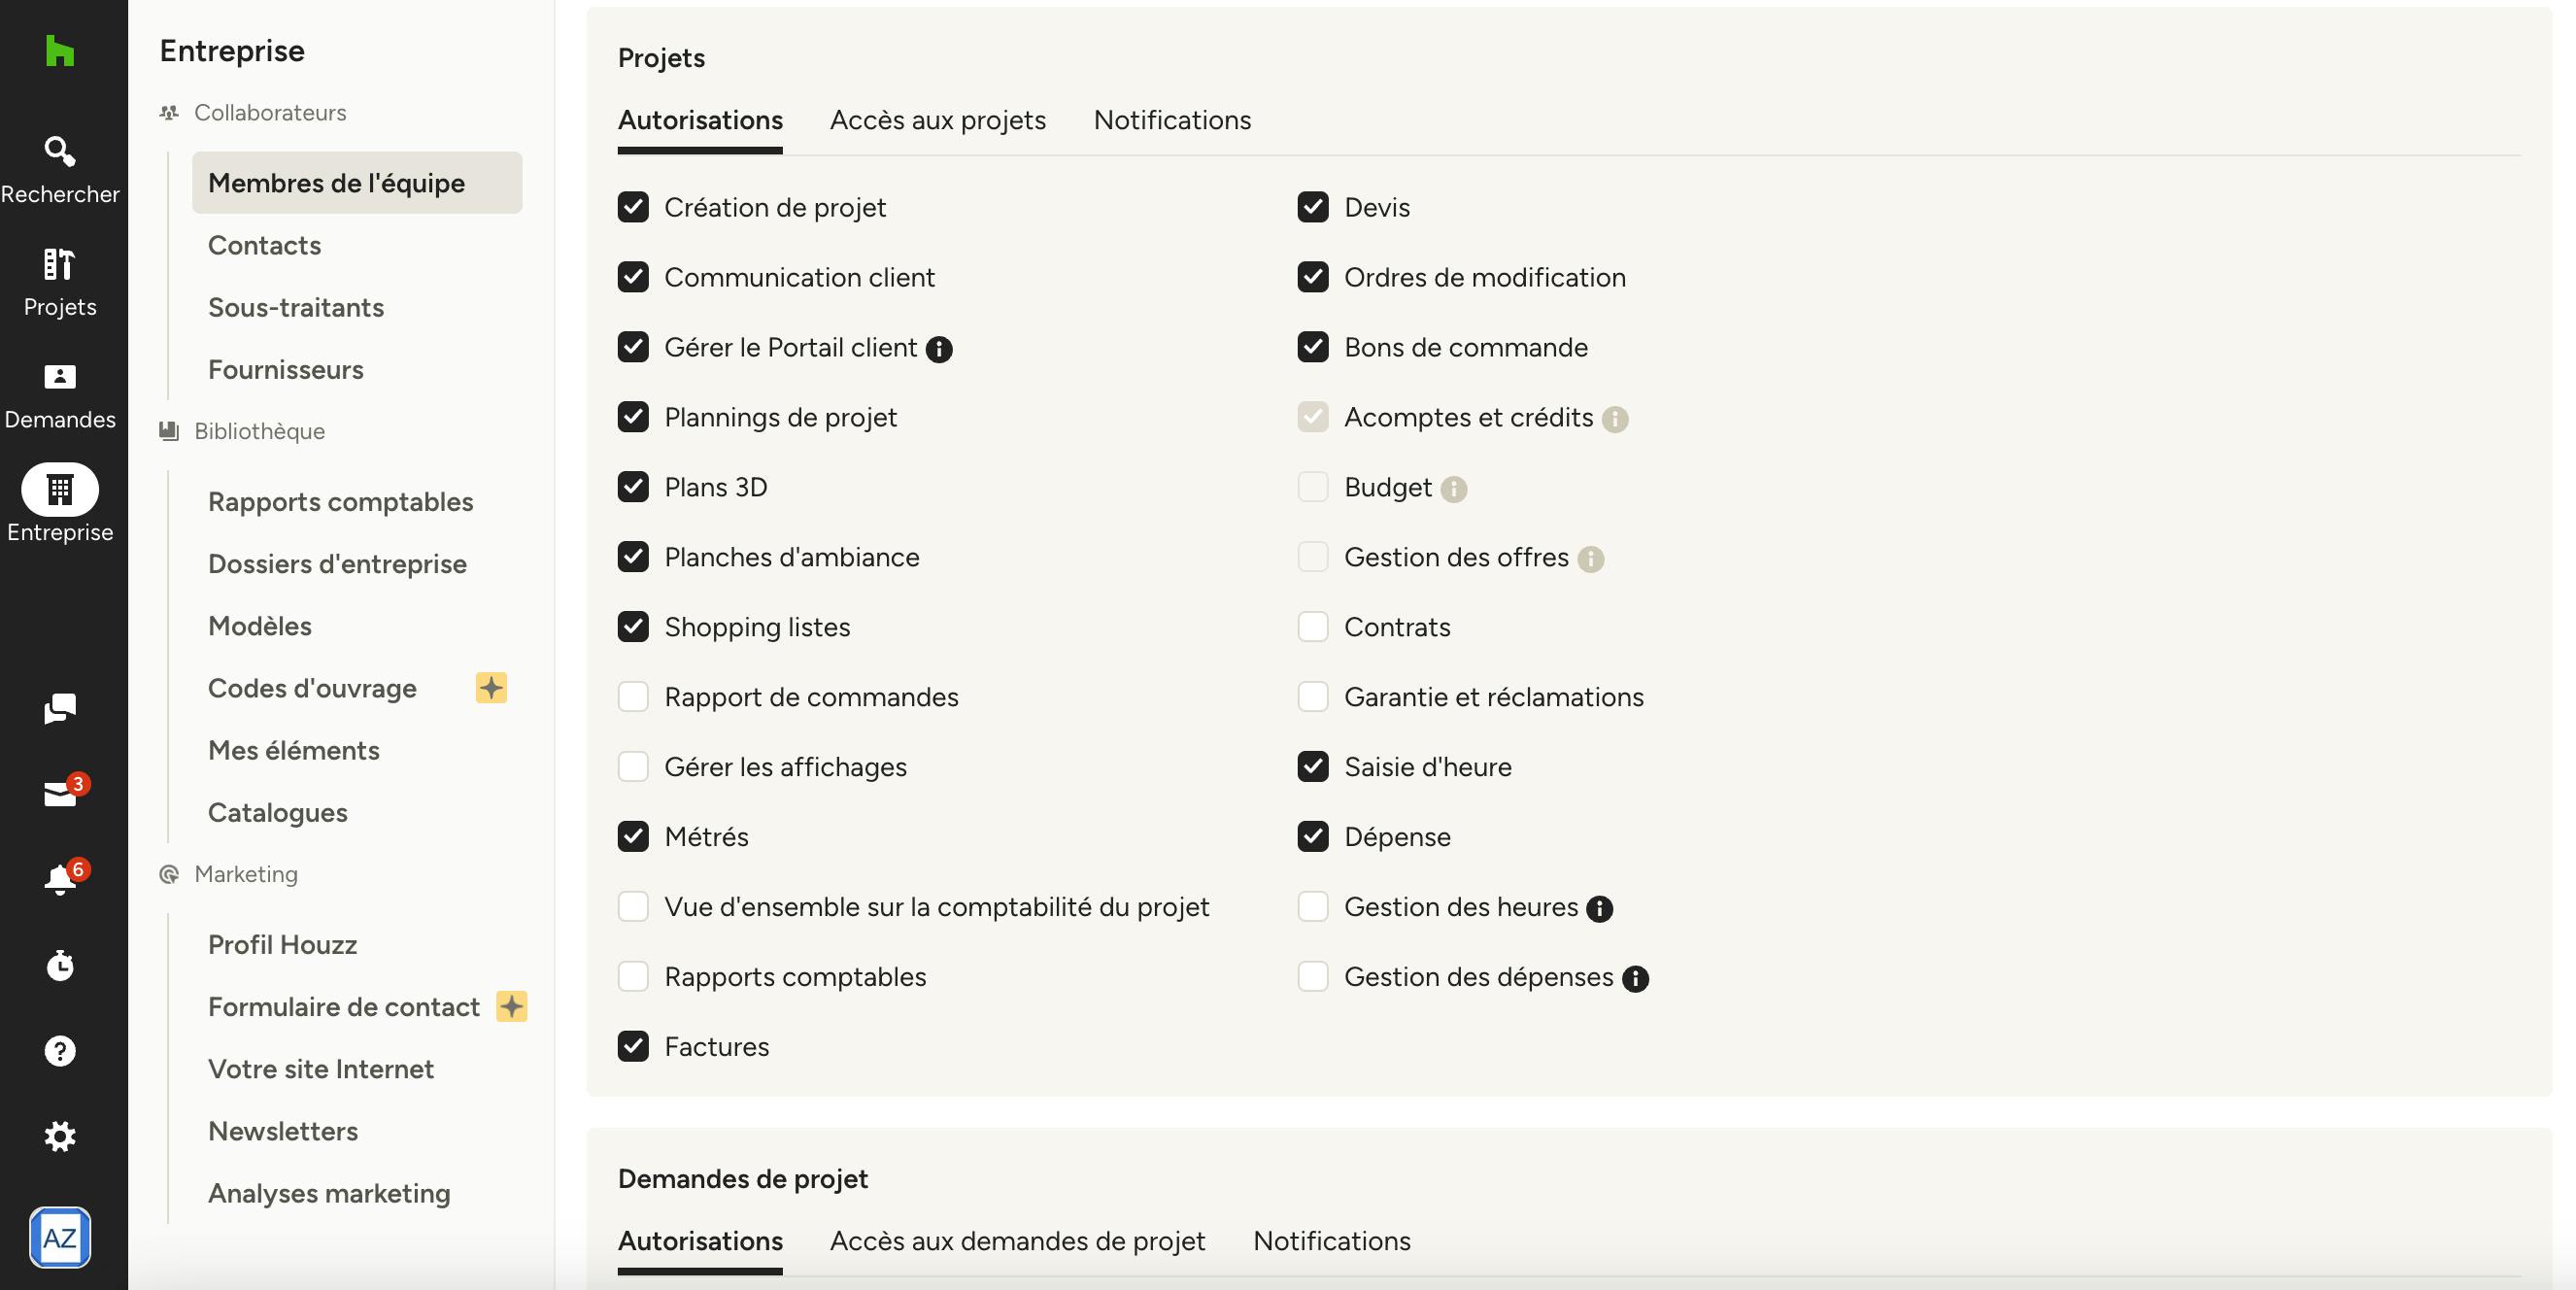Go to Sous-traitants in the sidebar

click(296, 307)
